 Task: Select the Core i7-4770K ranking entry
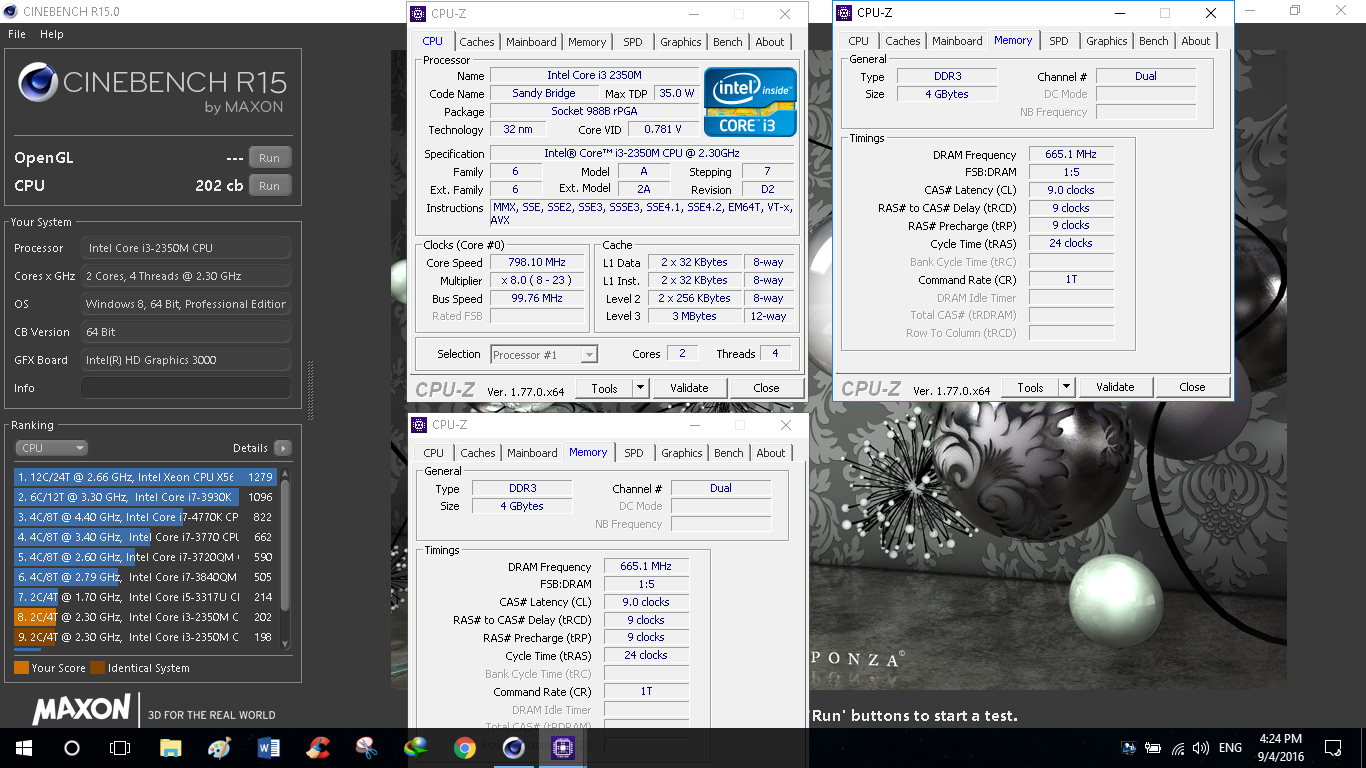click(145, 517)
